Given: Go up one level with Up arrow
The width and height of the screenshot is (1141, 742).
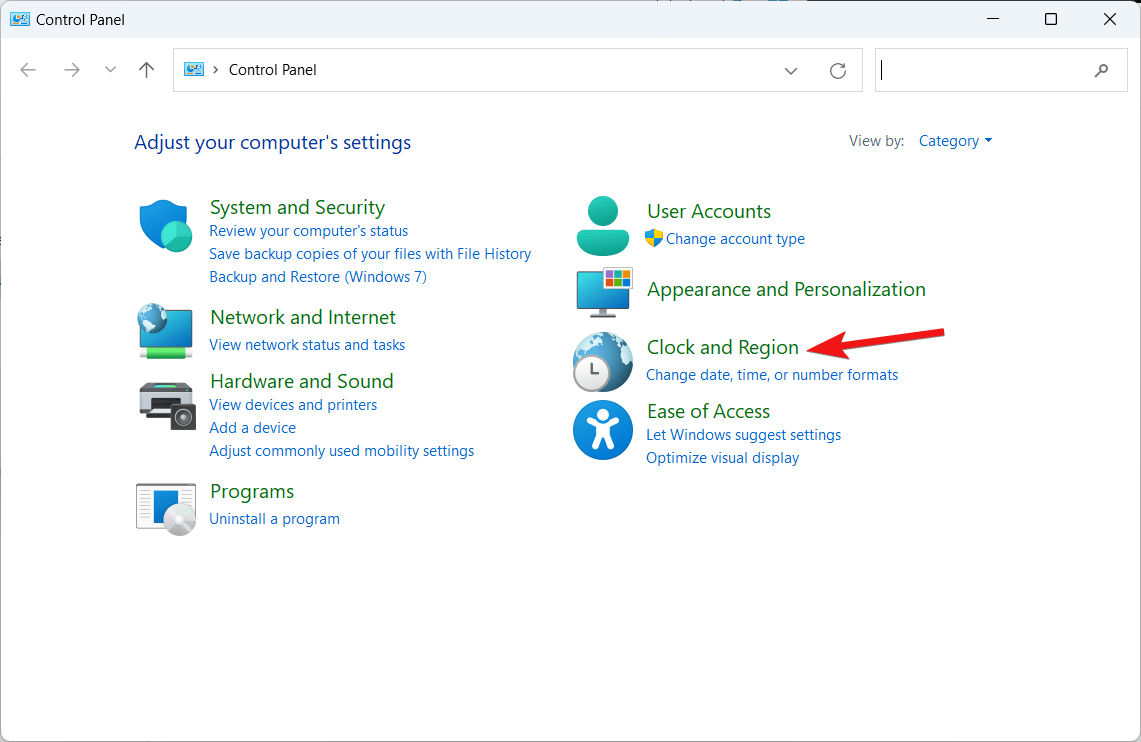Looking at the screenshot, I should 147,70.
